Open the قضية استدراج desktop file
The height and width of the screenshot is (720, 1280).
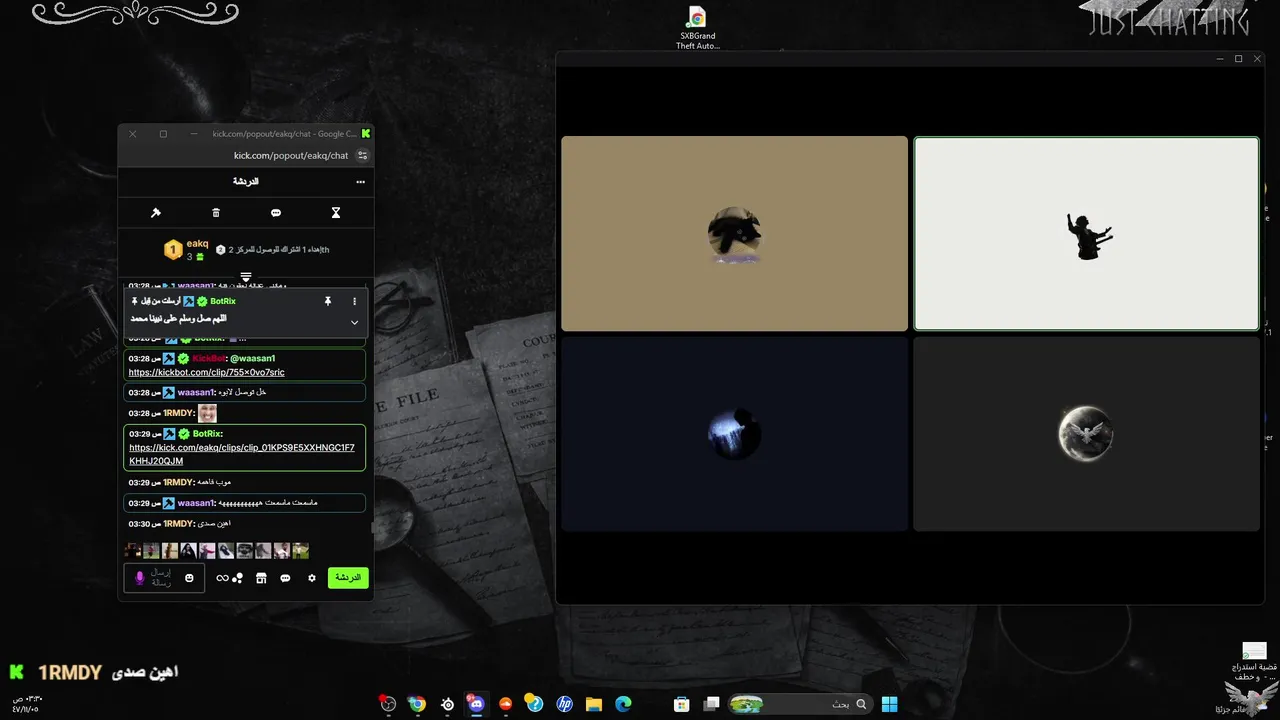pyautogui.click(x=1254, y=663)
